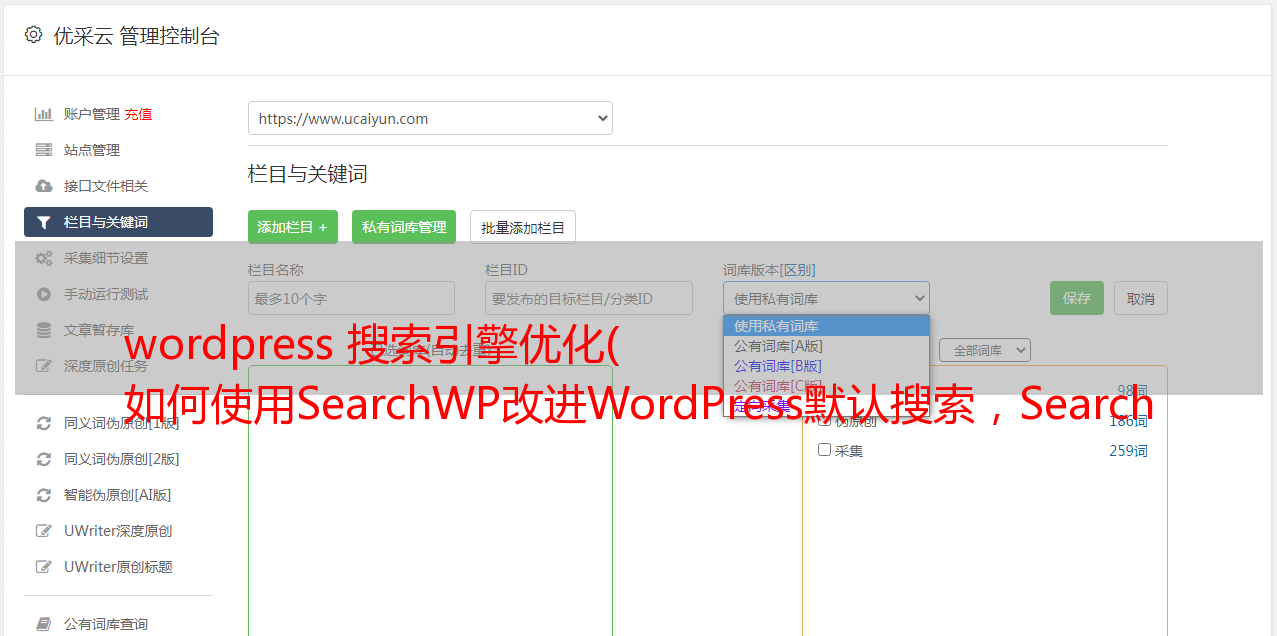
Task: Click the 栏目与关键词 page heading
Action: click(x=308, y=174)
